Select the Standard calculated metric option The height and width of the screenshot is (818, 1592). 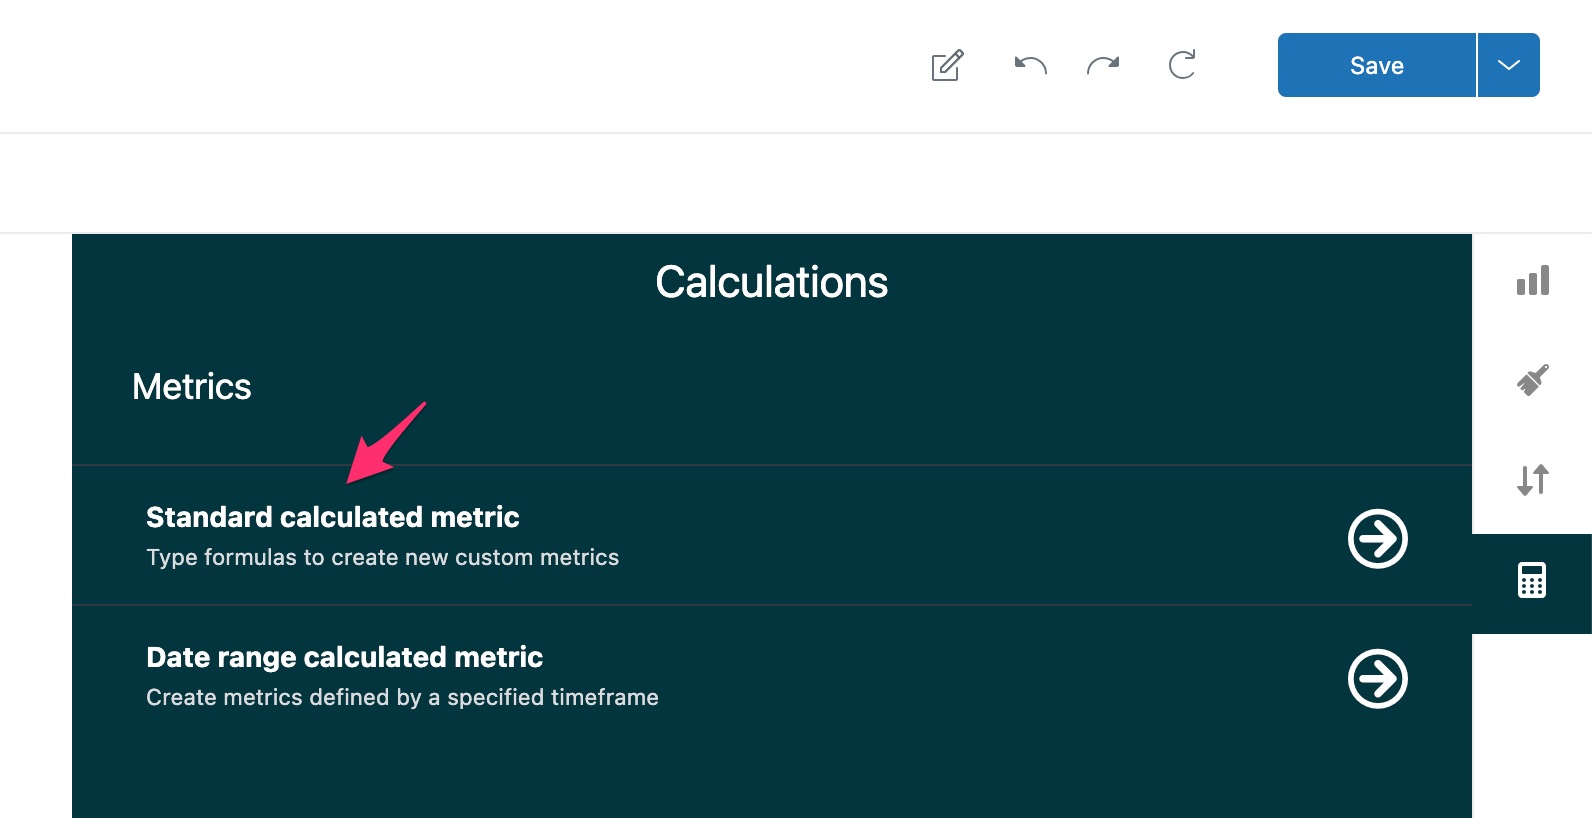333,517
